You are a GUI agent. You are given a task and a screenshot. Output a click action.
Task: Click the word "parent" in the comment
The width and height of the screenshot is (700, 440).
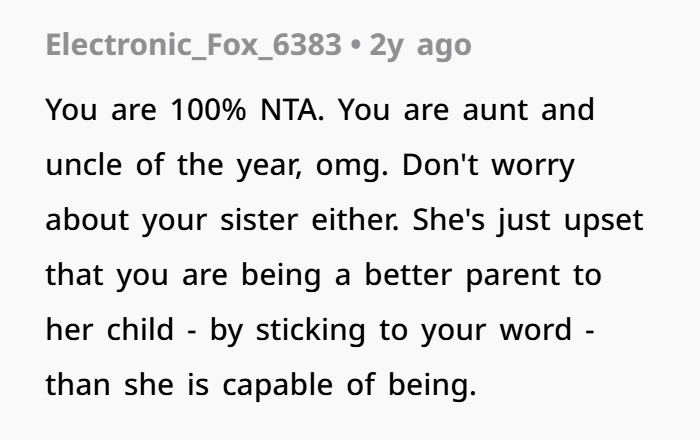pyautogui.click(x=513, y=276)
